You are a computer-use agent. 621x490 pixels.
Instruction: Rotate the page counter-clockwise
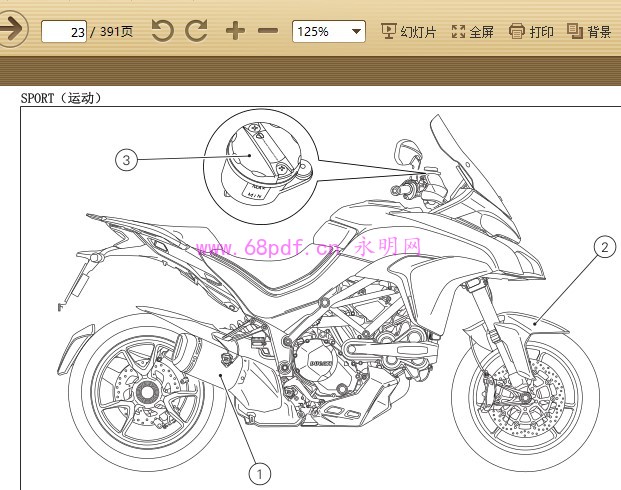click(x=162, y=31)
